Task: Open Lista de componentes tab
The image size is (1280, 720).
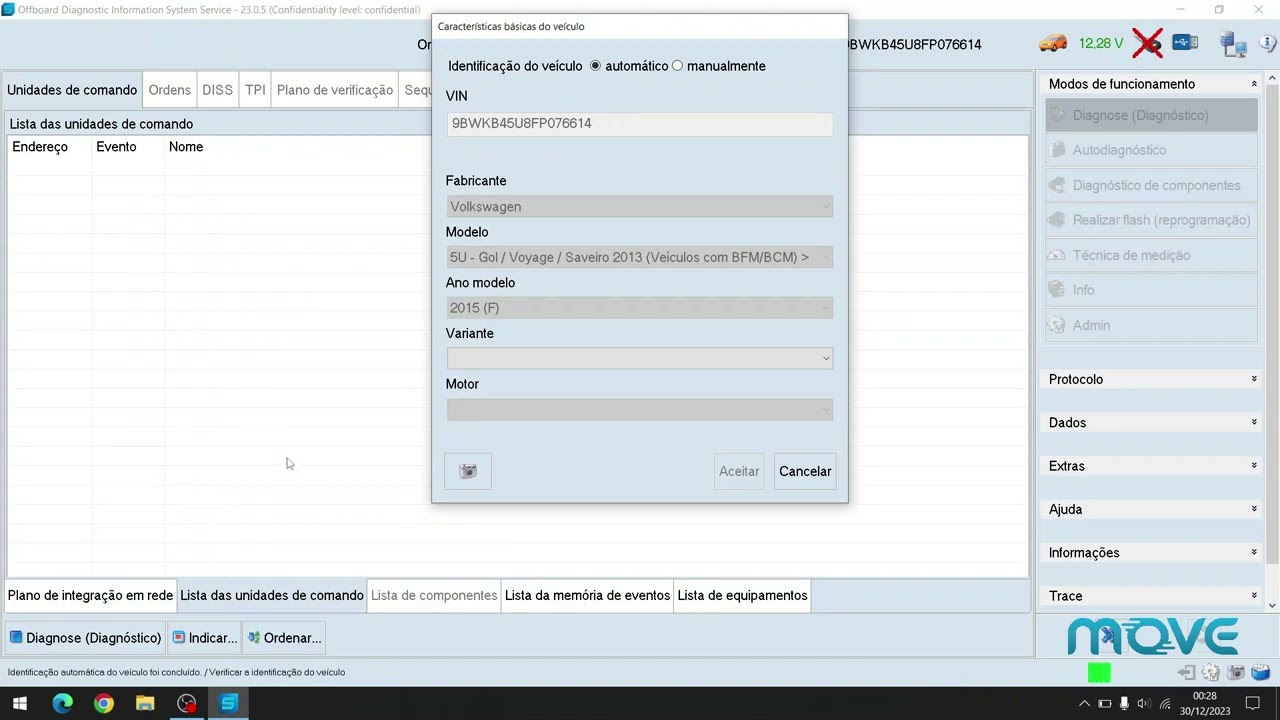Action: tap(434, 595)
